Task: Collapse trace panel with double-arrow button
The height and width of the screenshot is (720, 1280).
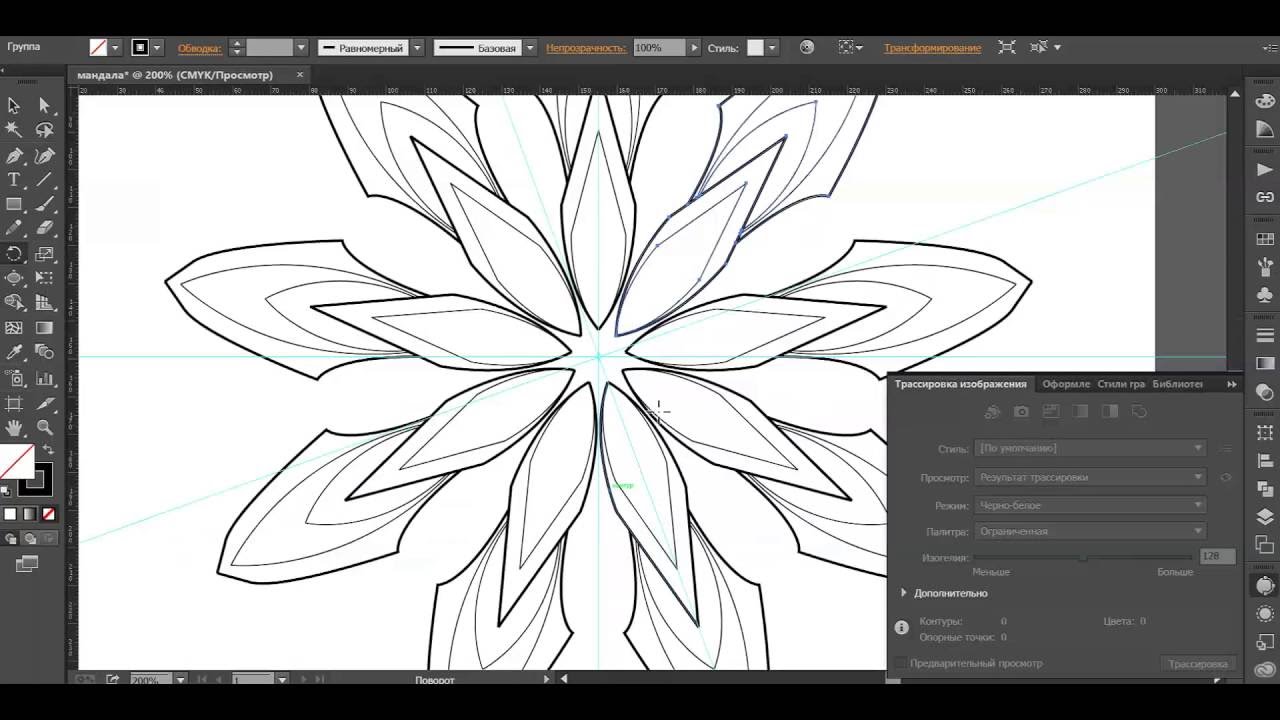Action: coord(1232,384)
